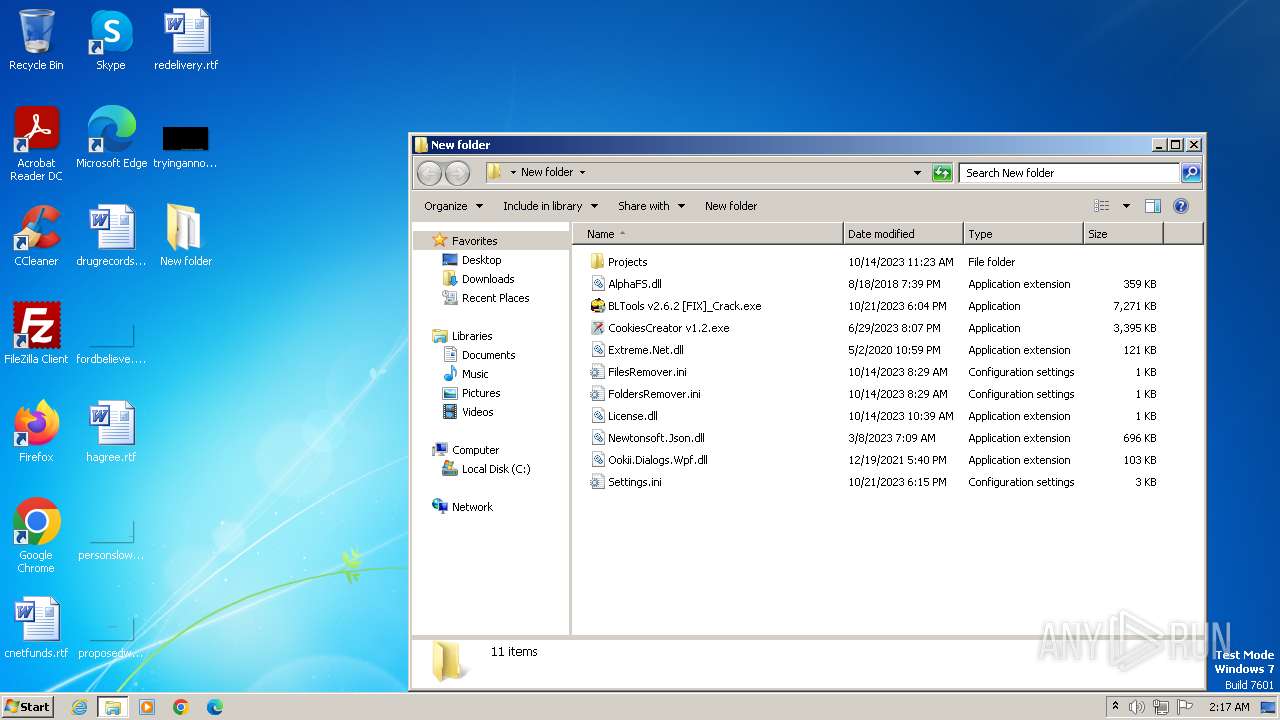Select Extreme.Net.dll file
The width and height of the screenshot is (1280, 720).
pos(645,350)
